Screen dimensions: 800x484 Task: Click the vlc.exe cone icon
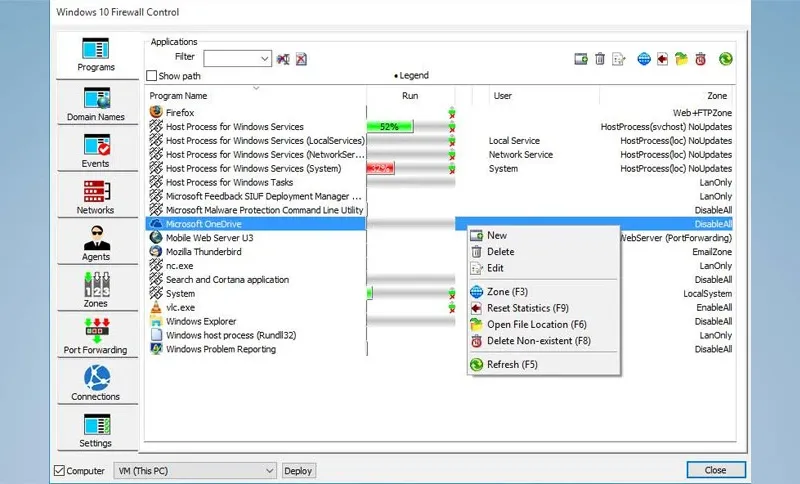coord(156,307)
